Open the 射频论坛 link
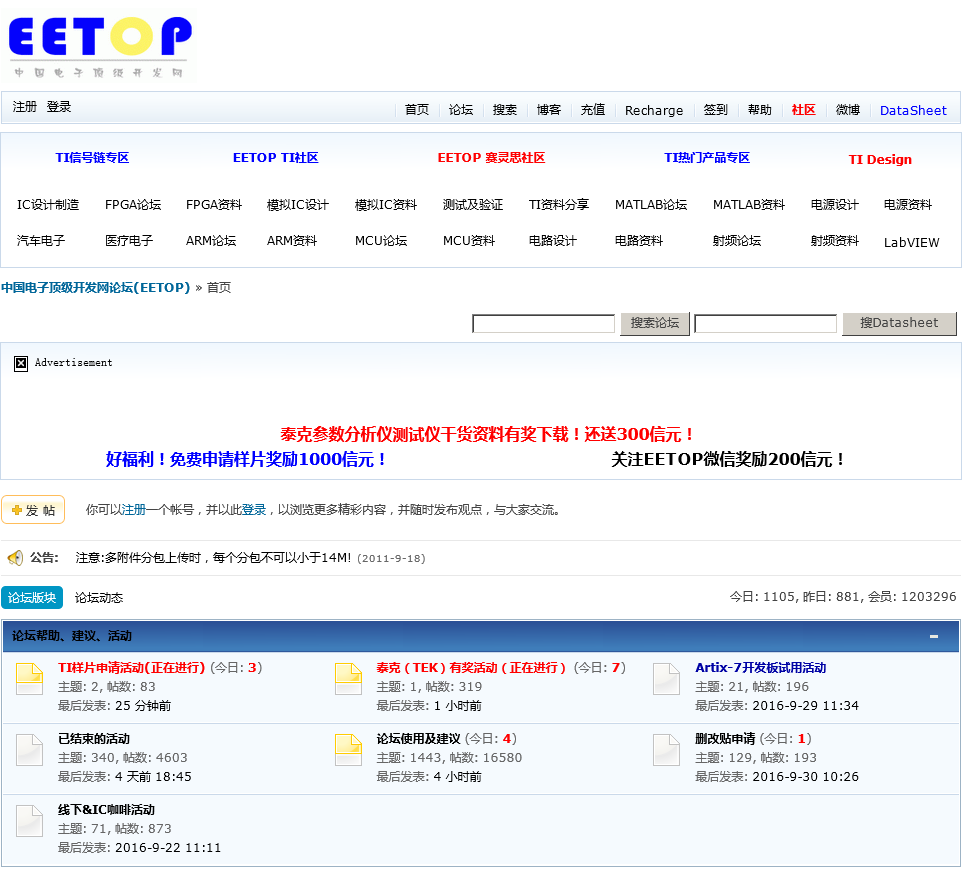This screenshot has width=962, height=875. (x=737, y=241)
